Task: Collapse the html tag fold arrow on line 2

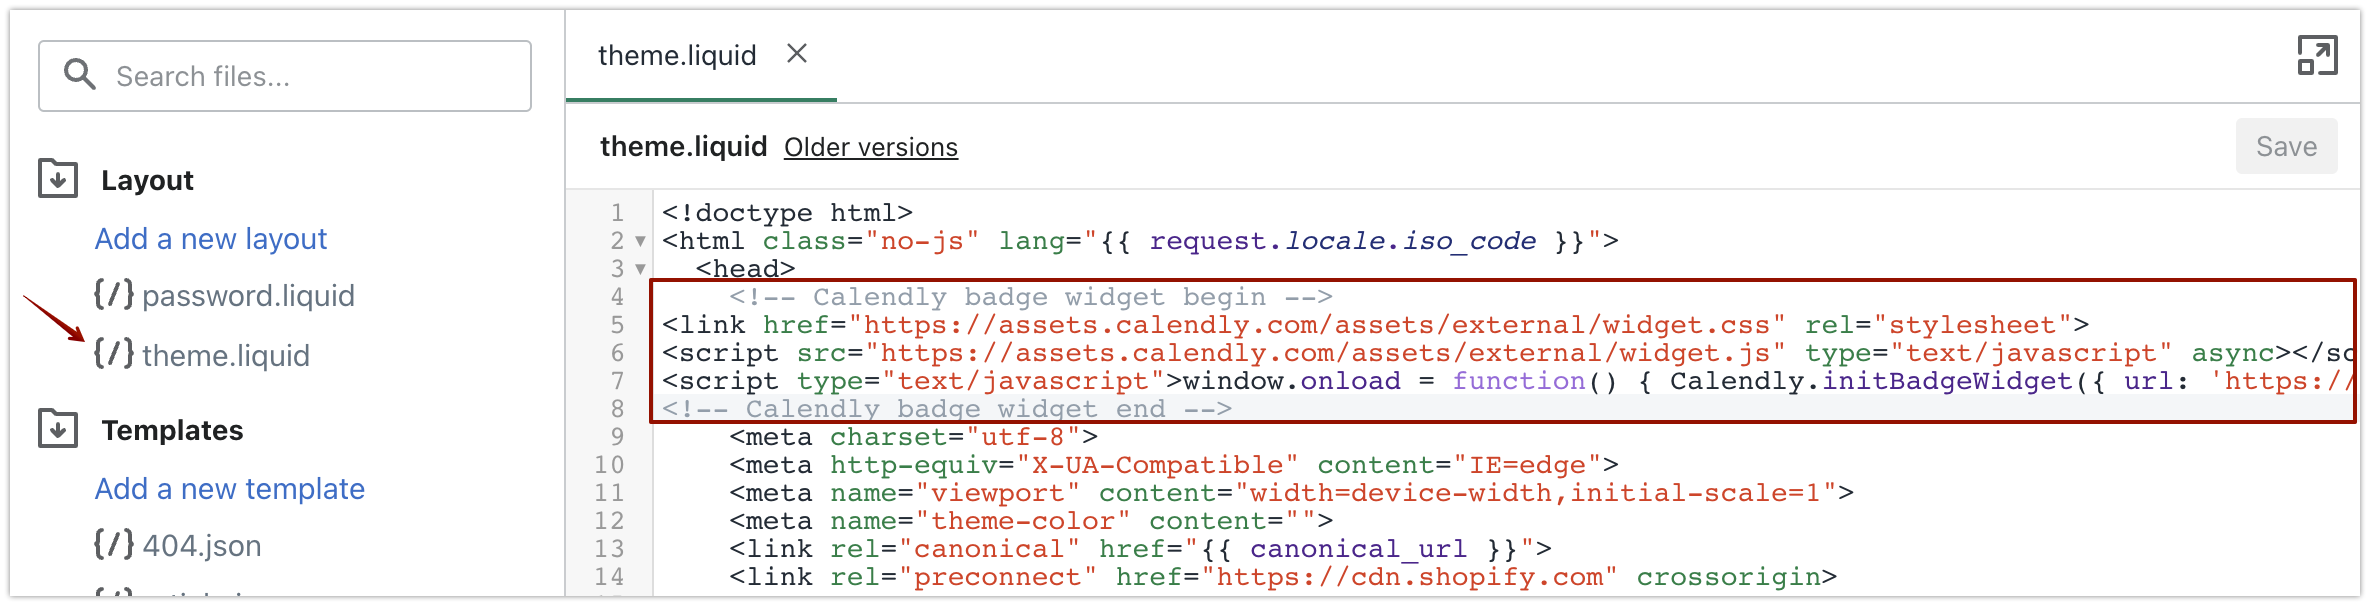Action: point(640,242)
